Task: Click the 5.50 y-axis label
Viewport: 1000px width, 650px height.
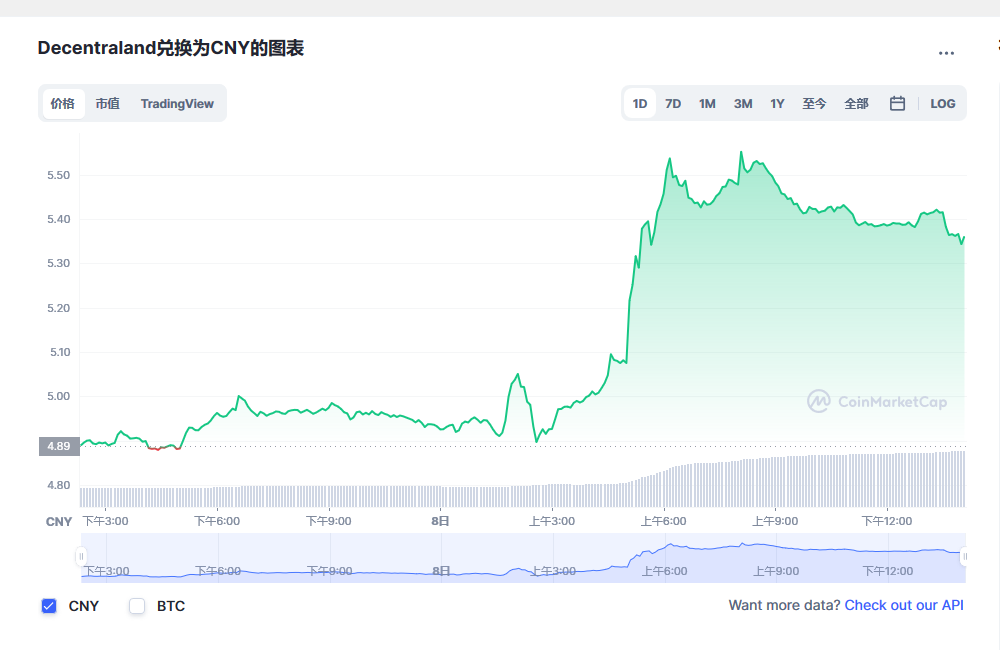Action: pyautogui.click(x=59, y=175)
